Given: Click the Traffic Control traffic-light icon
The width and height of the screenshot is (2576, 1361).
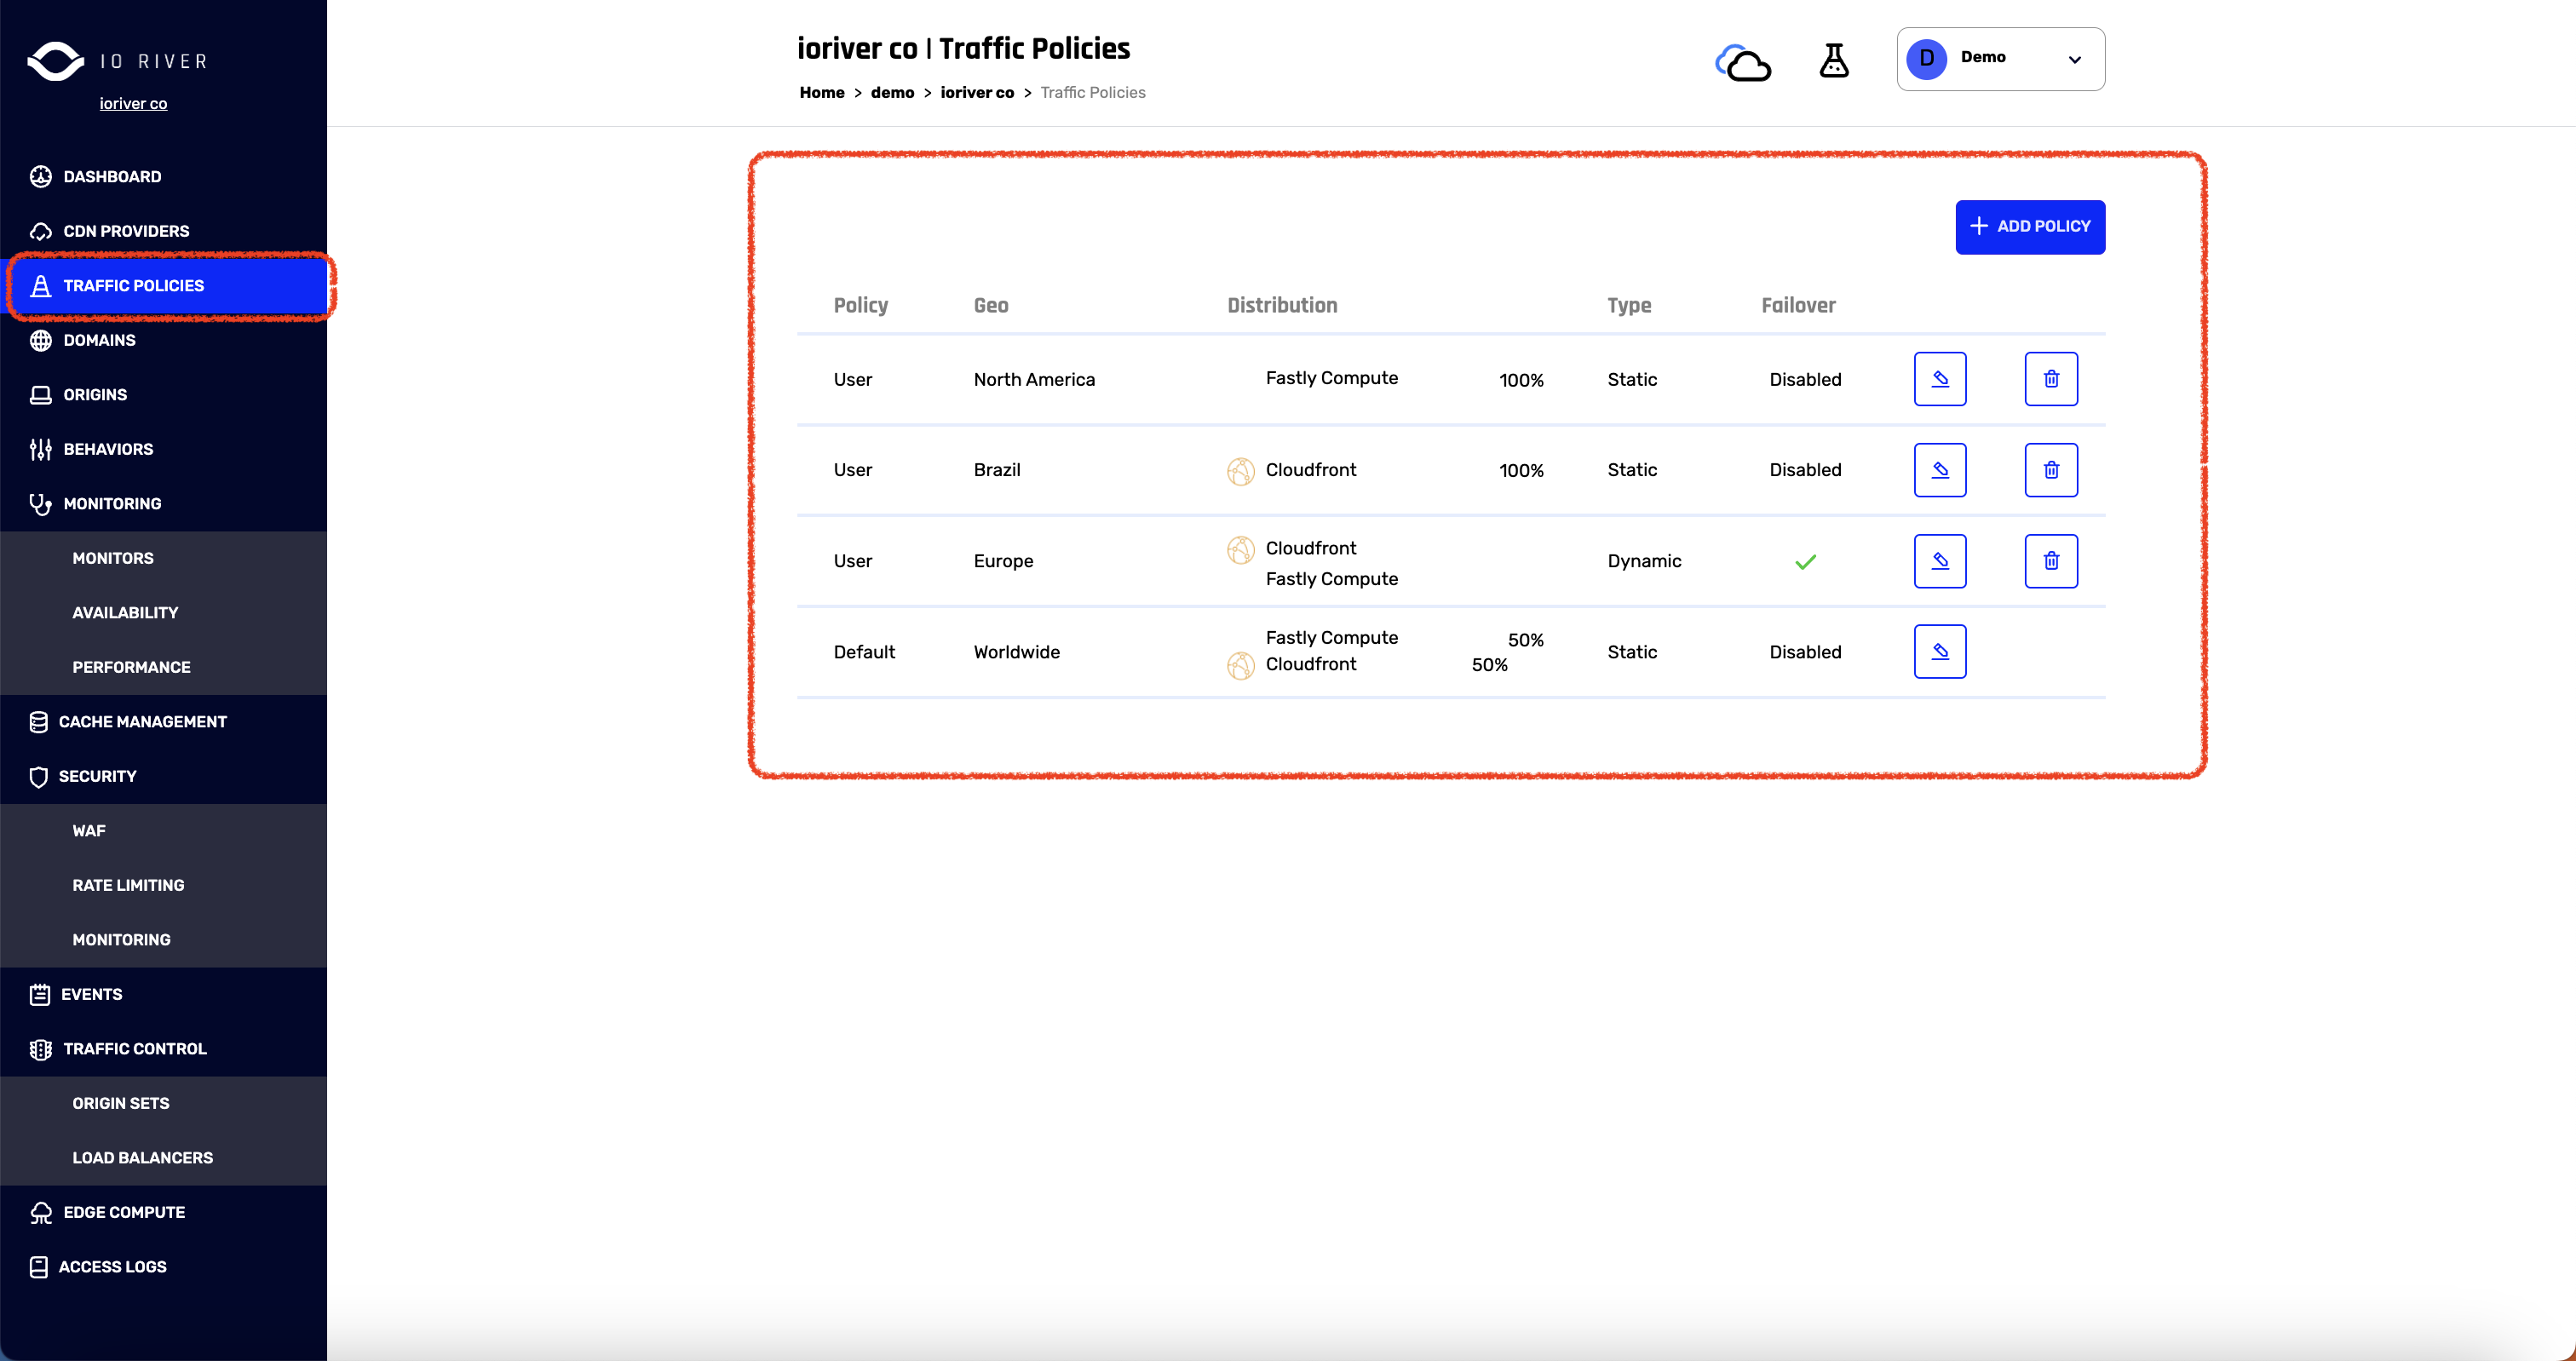Looking at the screenshot, I should (40, 1049).
